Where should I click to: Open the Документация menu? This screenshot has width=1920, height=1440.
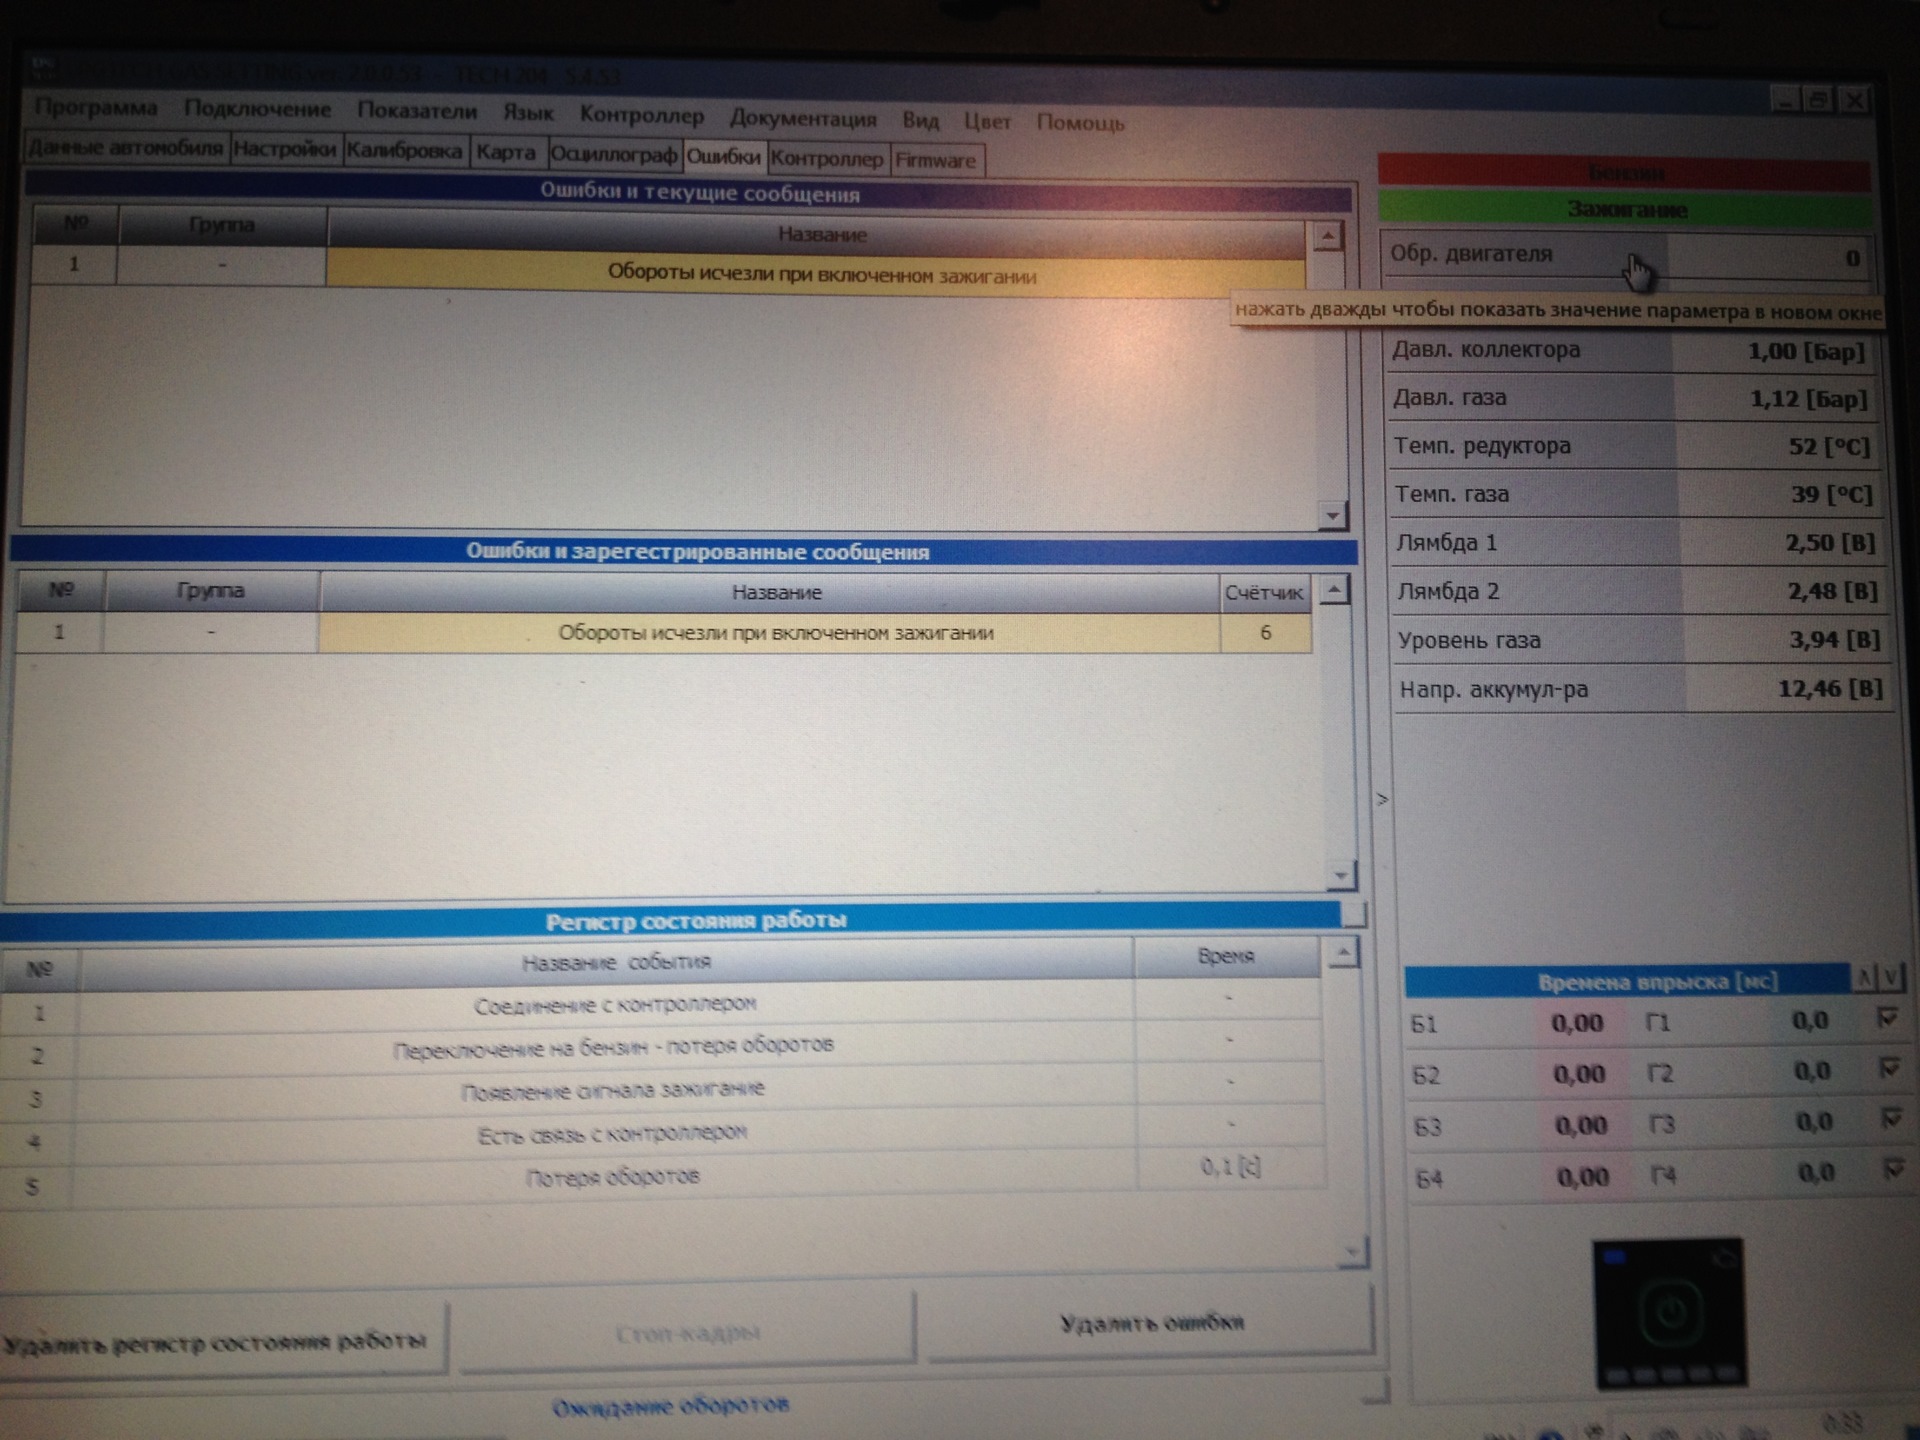point(803,118)
